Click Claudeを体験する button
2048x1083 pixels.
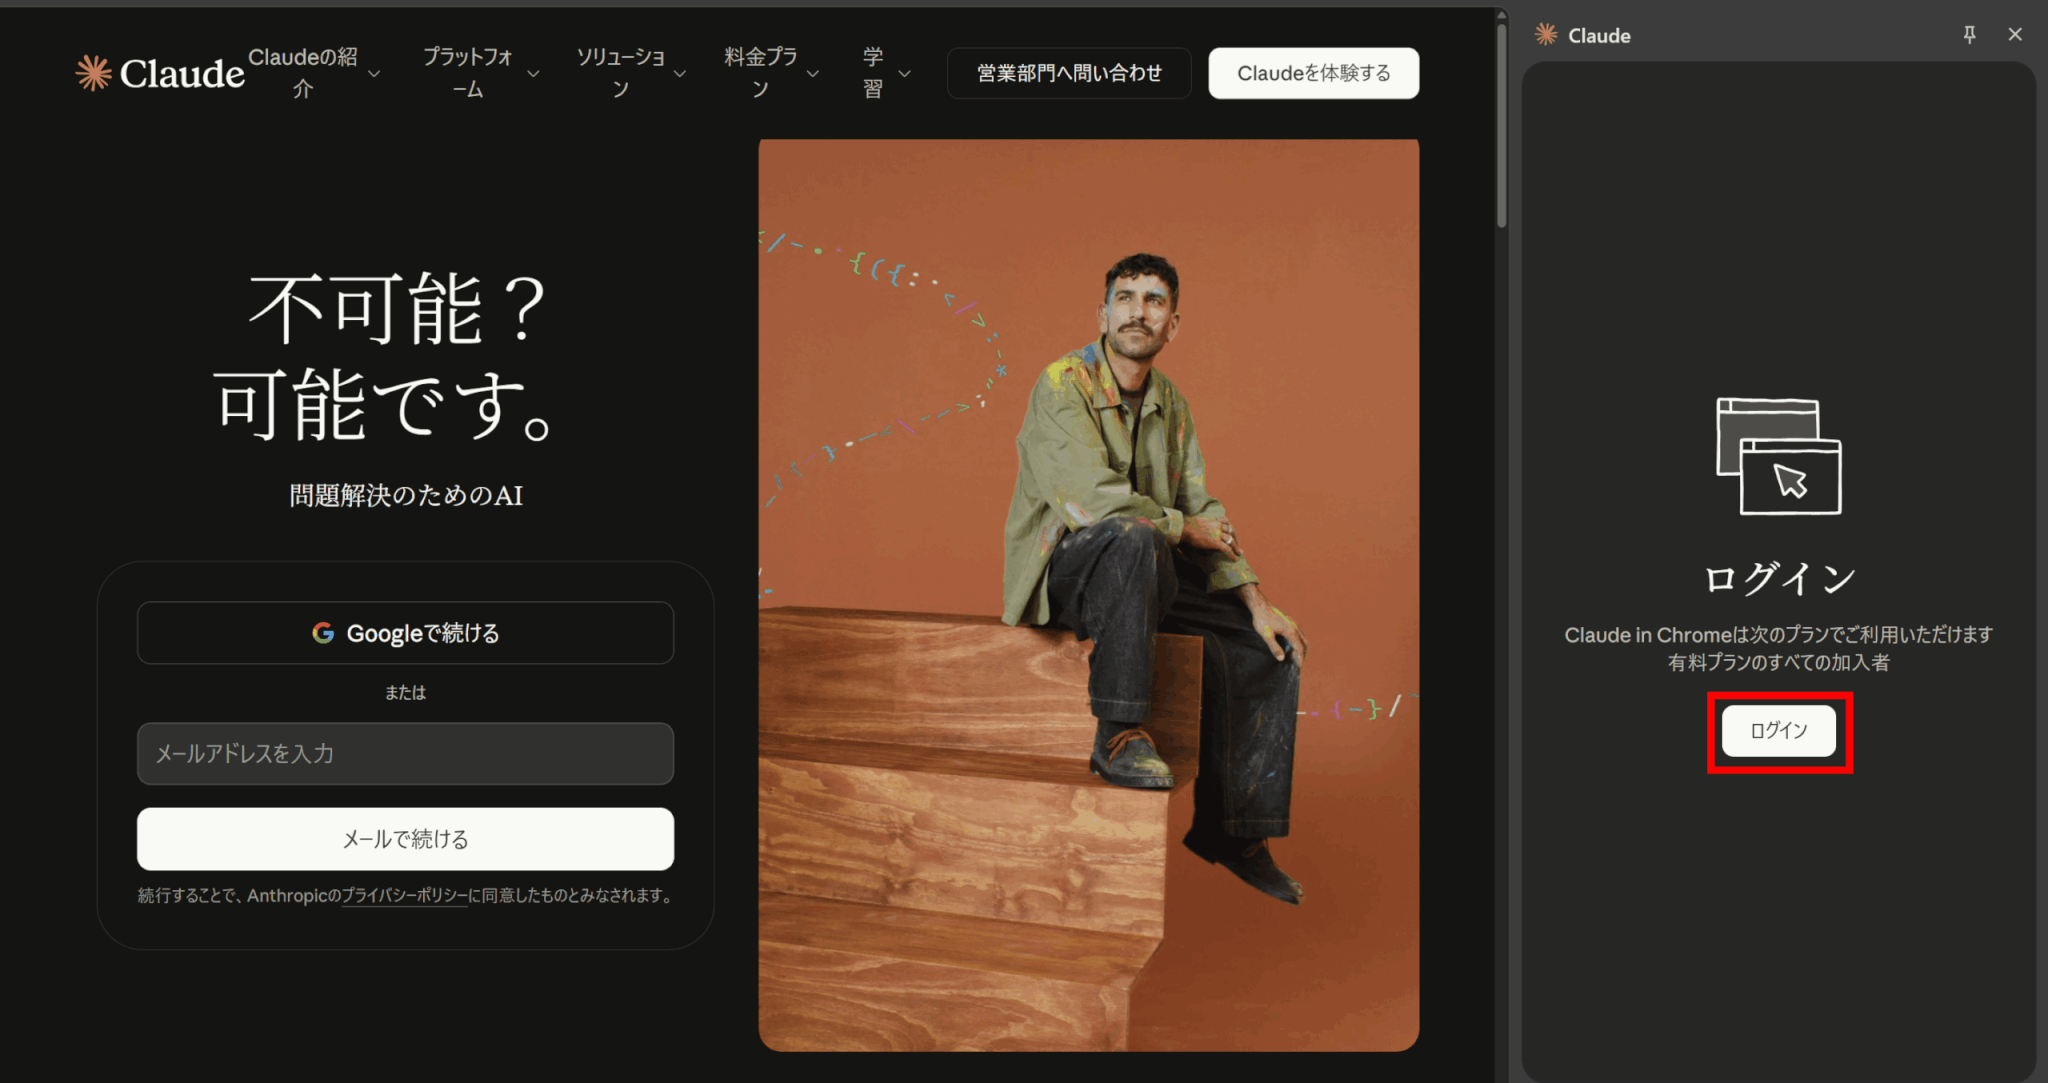coord(1313,73)
